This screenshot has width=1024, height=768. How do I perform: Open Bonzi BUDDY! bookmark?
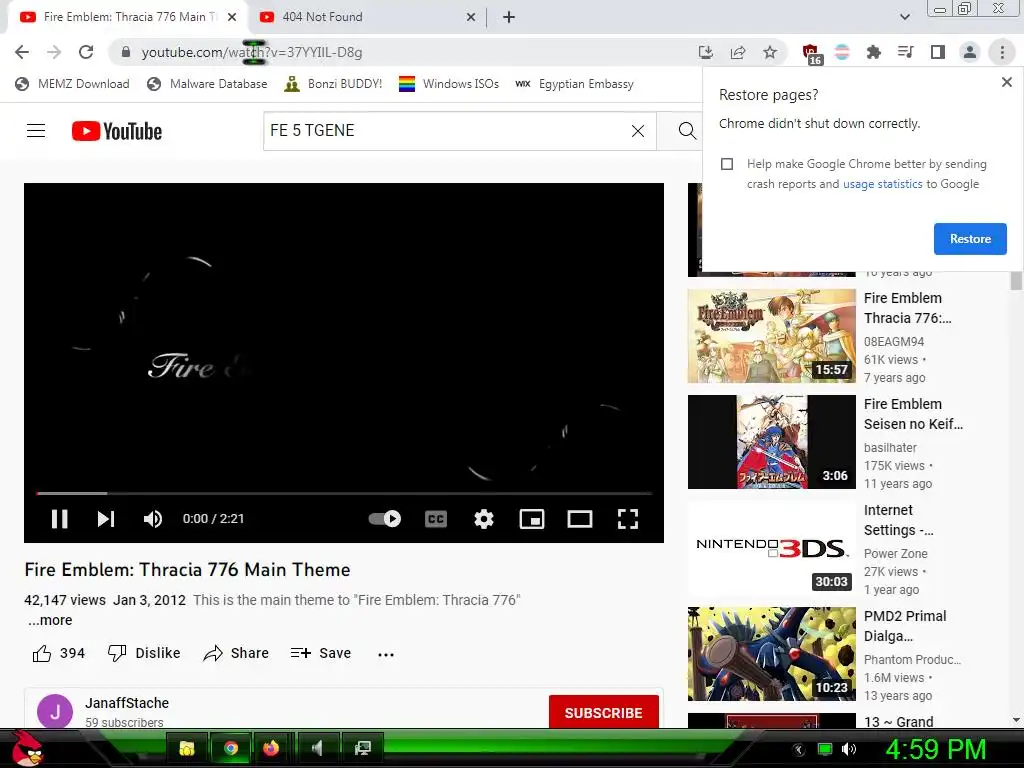point(333,84)
